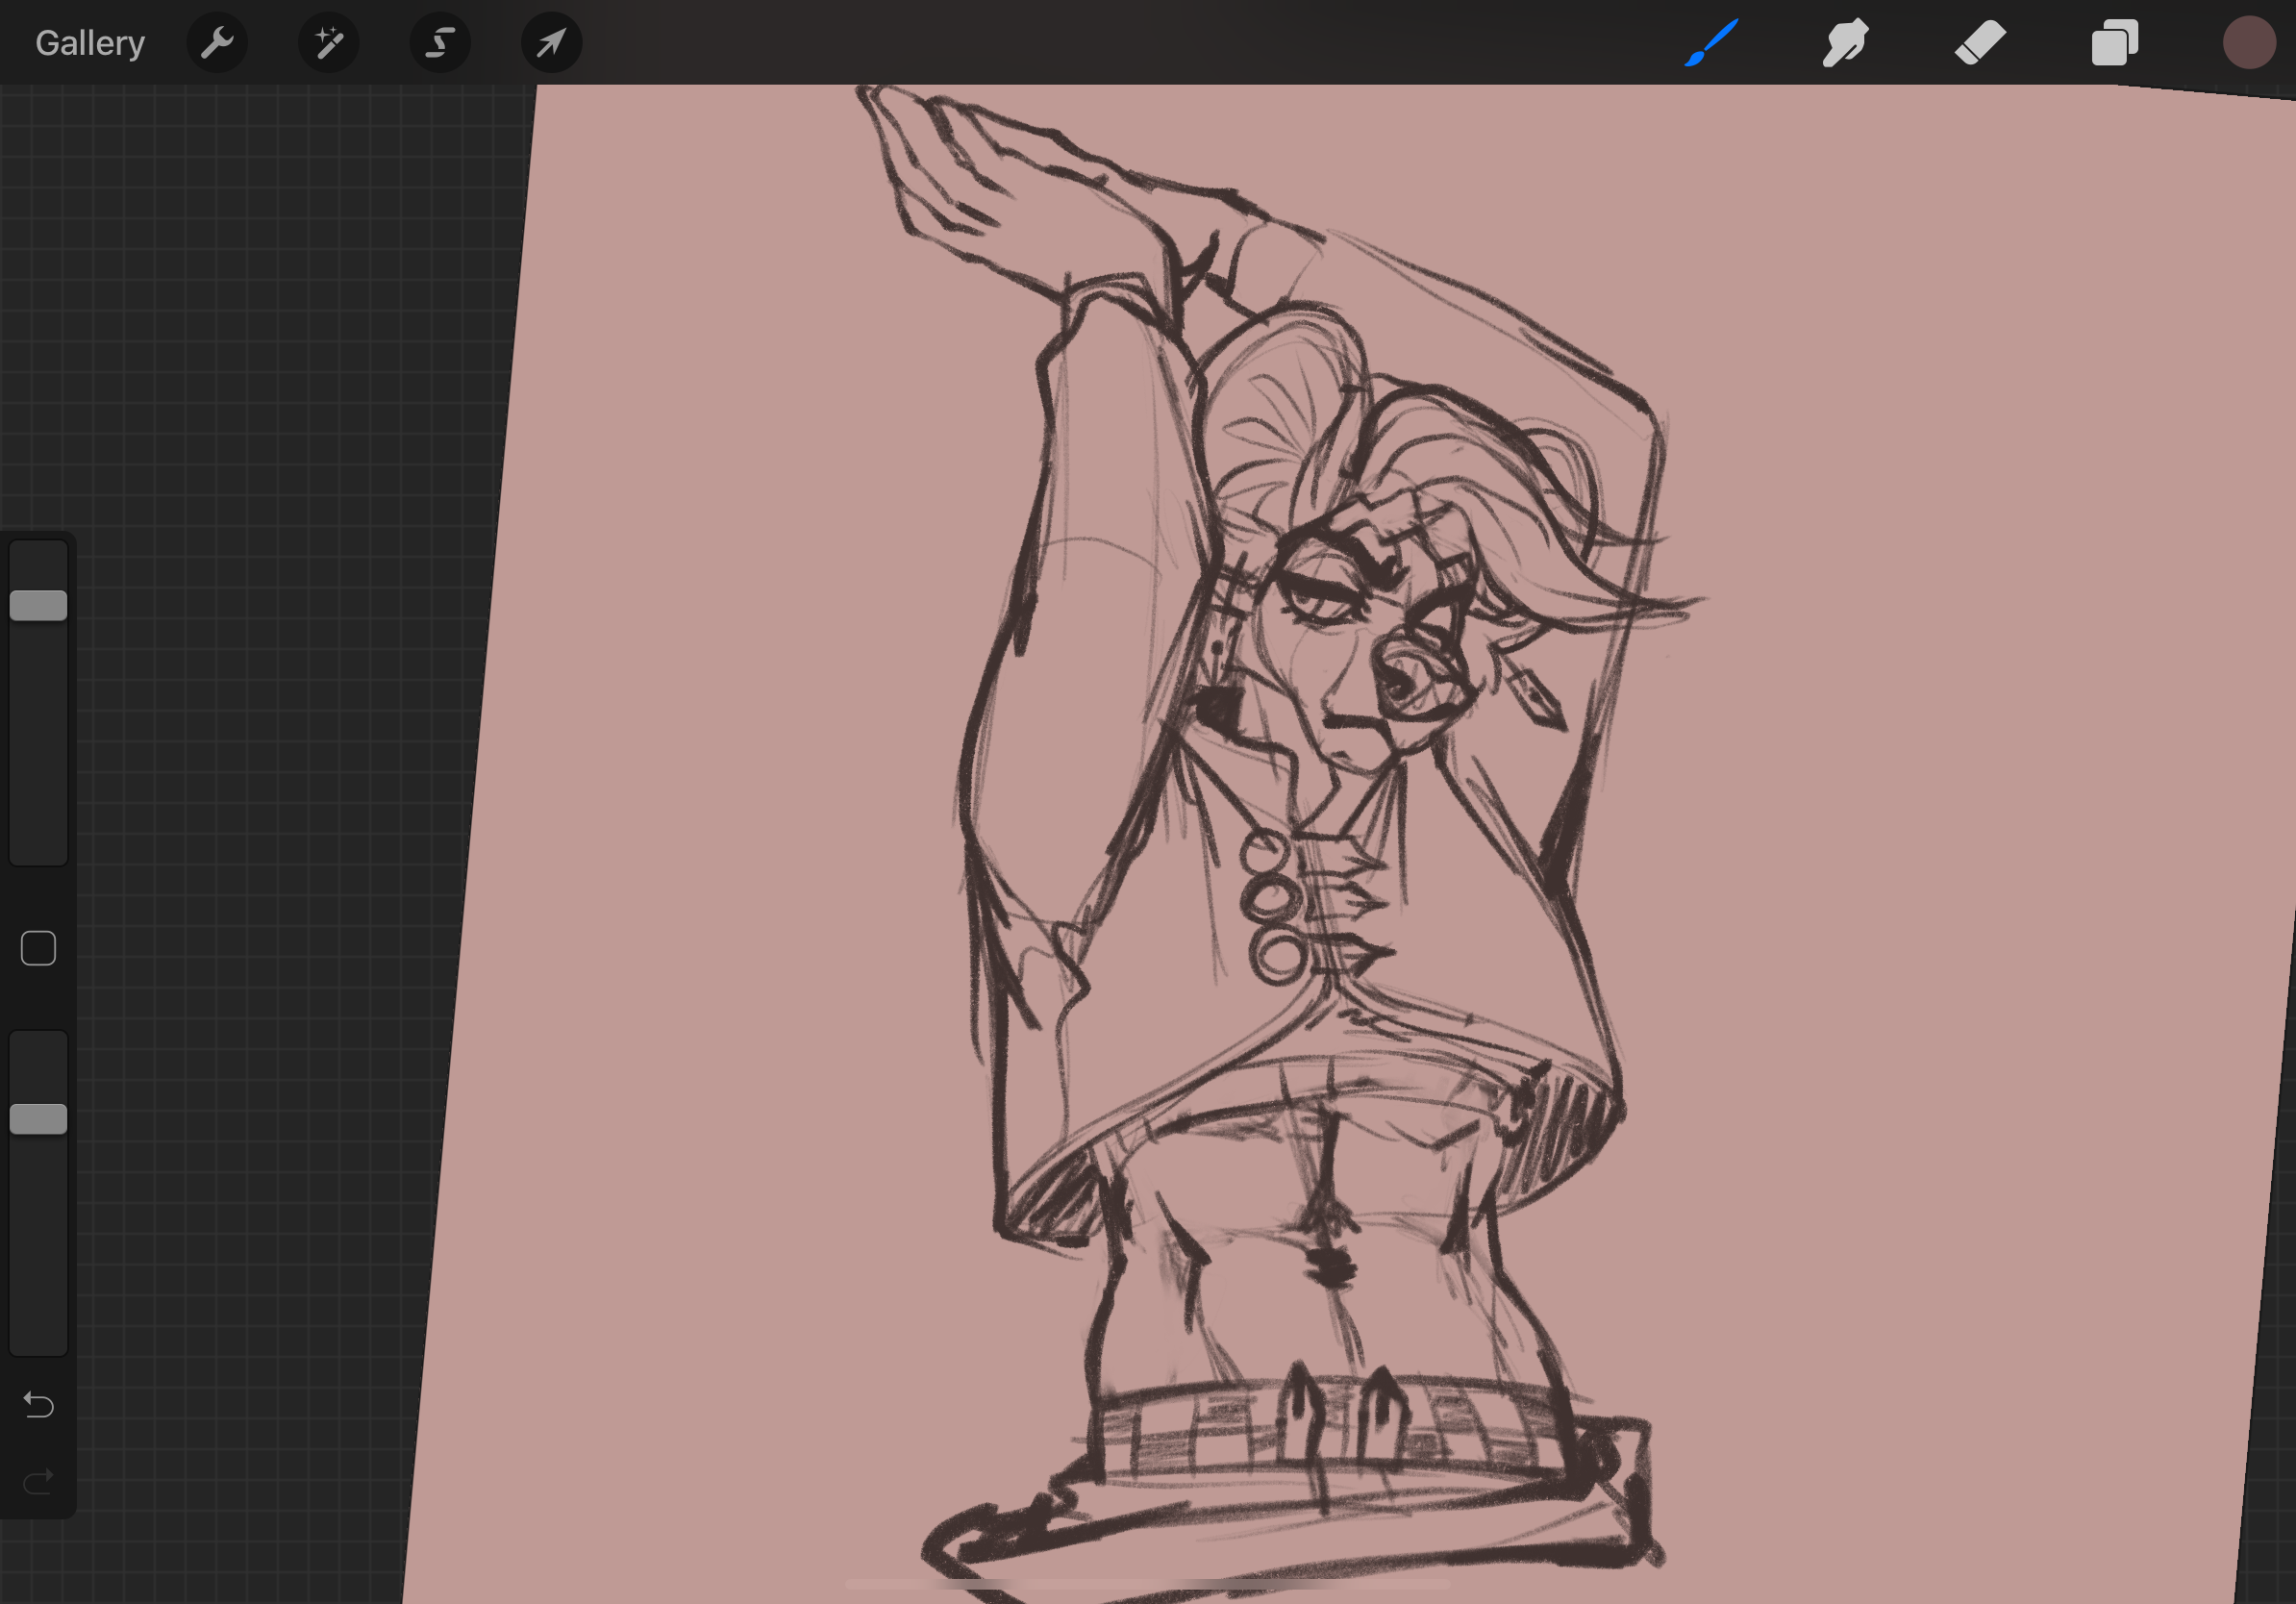Select the Eraser tool
Image resolution: width=2296 pixels, height=1604 pixels.
[x=1980, y=43]
